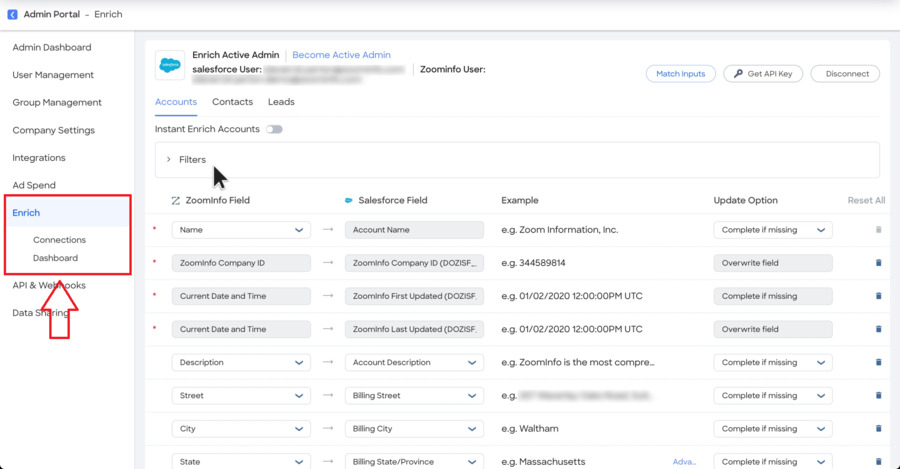Click the key icon in Get API Key
This screenshot has height=469, width=900.
[x=739, y=73]
